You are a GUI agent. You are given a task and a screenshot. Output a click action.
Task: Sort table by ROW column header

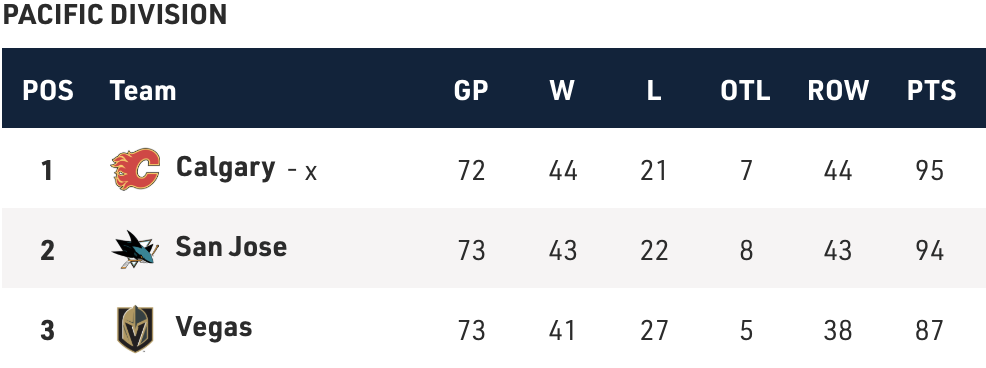(x=838, y=91)
